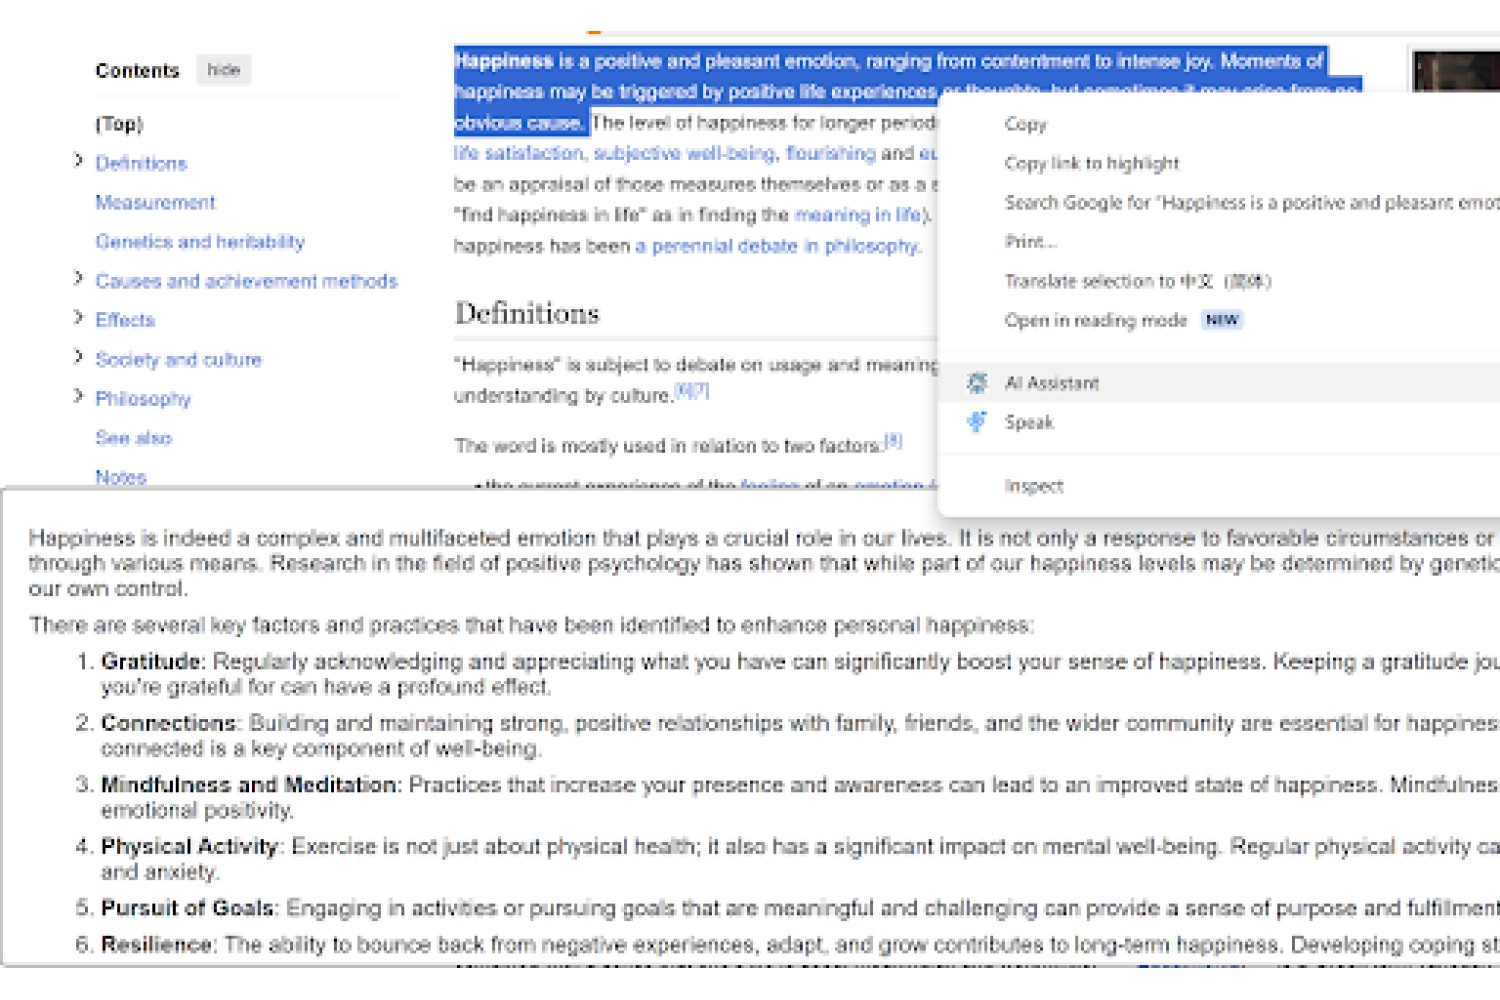Click citation [8] after two factors

(893, 440)
